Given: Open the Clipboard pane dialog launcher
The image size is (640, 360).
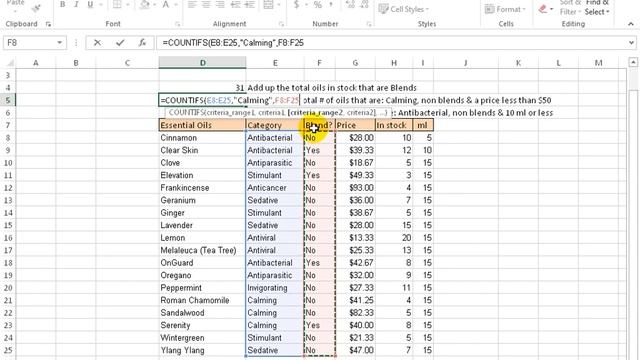Looking at the screenshot, I should pos(48,24).
